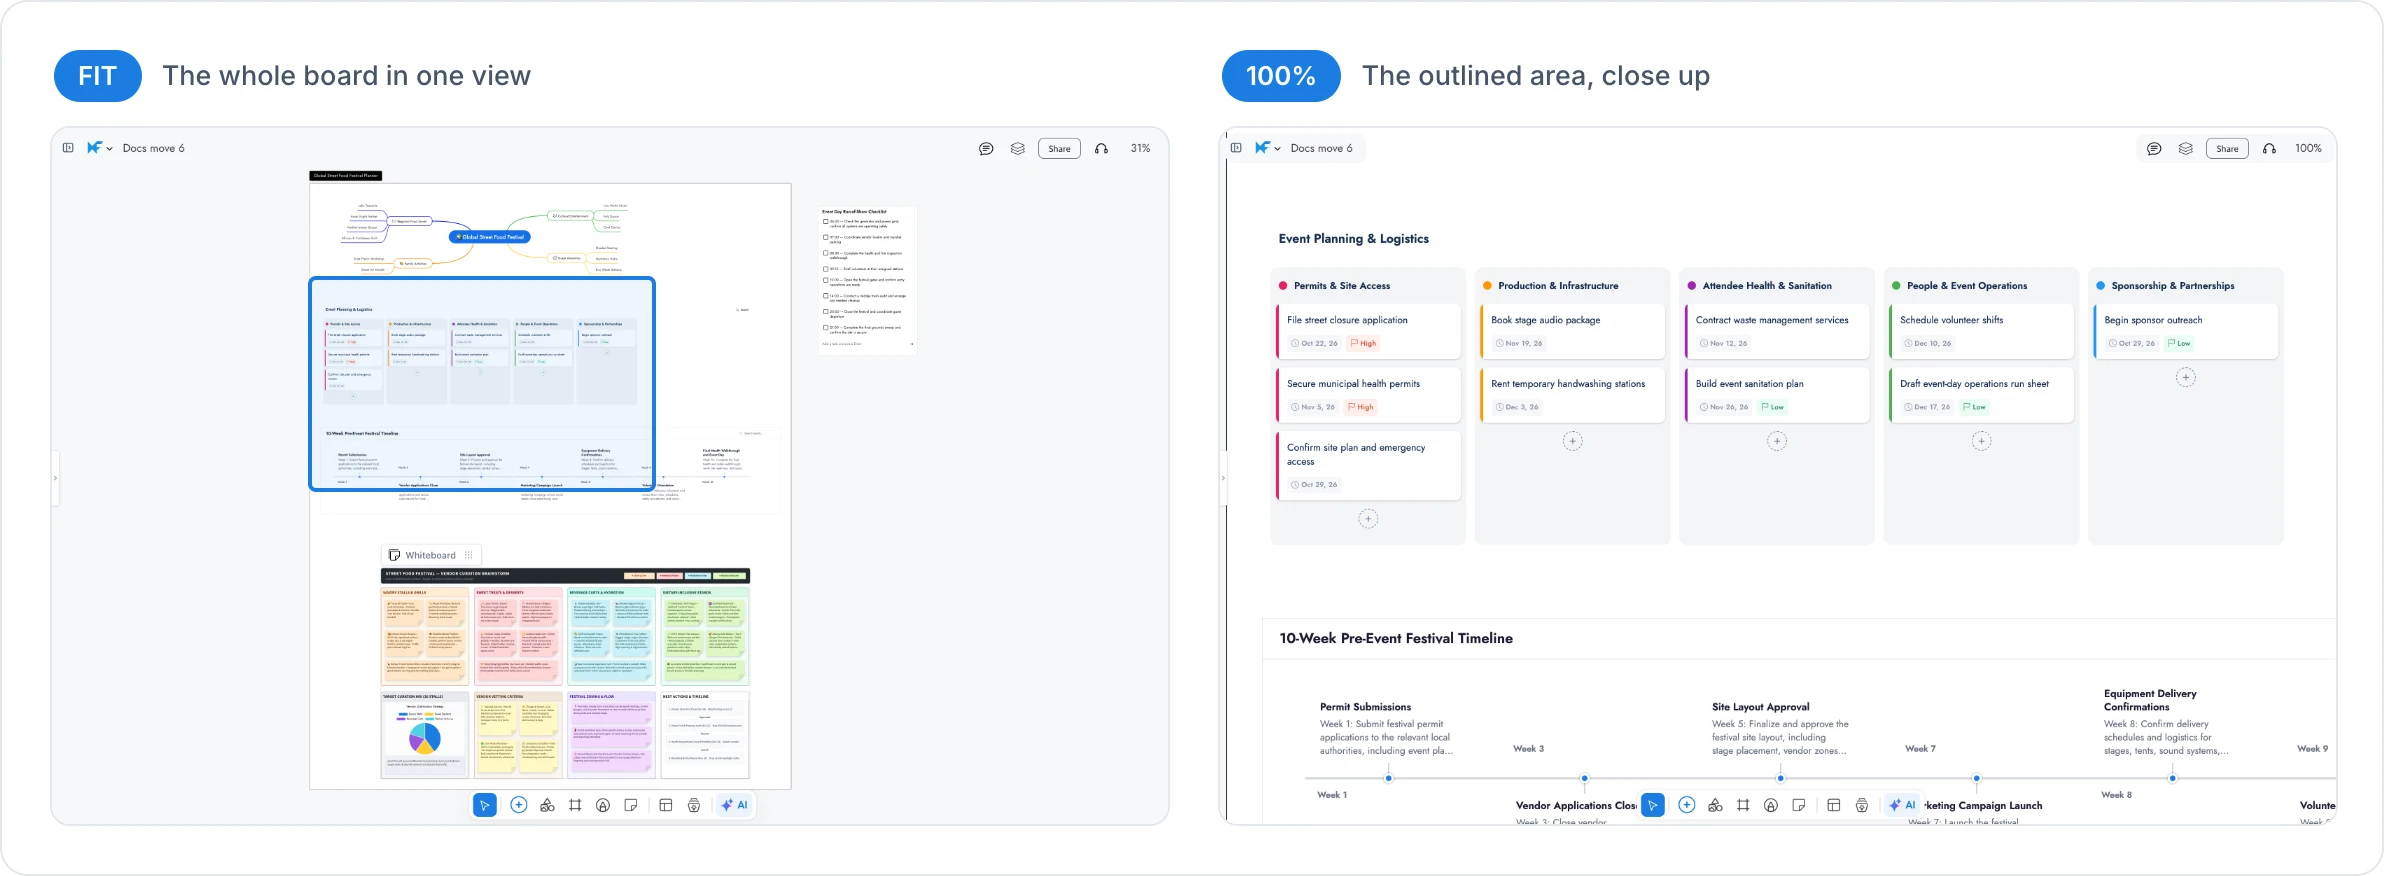Tick the 21:00 final grounds sweep checkbox
Viewport: 2384px width, 876px height.
pos(825,327)
